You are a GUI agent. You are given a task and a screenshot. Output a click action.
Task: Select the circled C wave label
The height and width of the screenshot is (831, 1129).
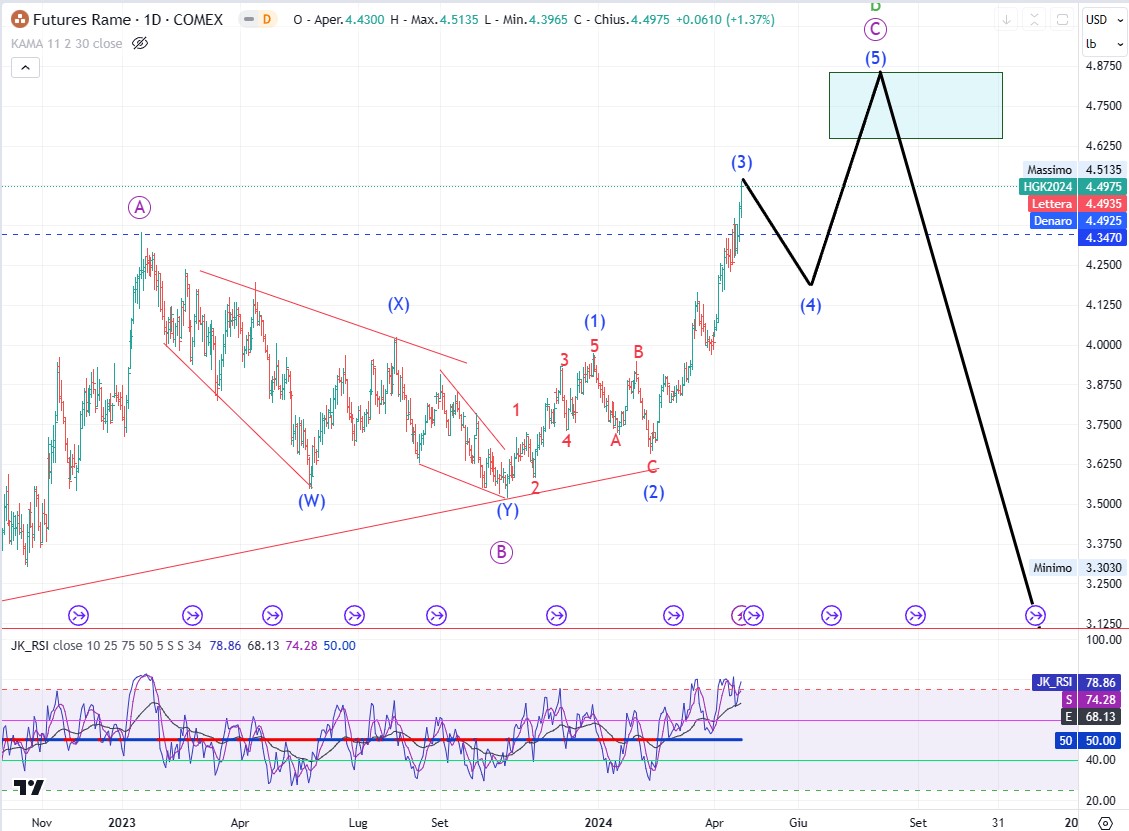[875, 30]
